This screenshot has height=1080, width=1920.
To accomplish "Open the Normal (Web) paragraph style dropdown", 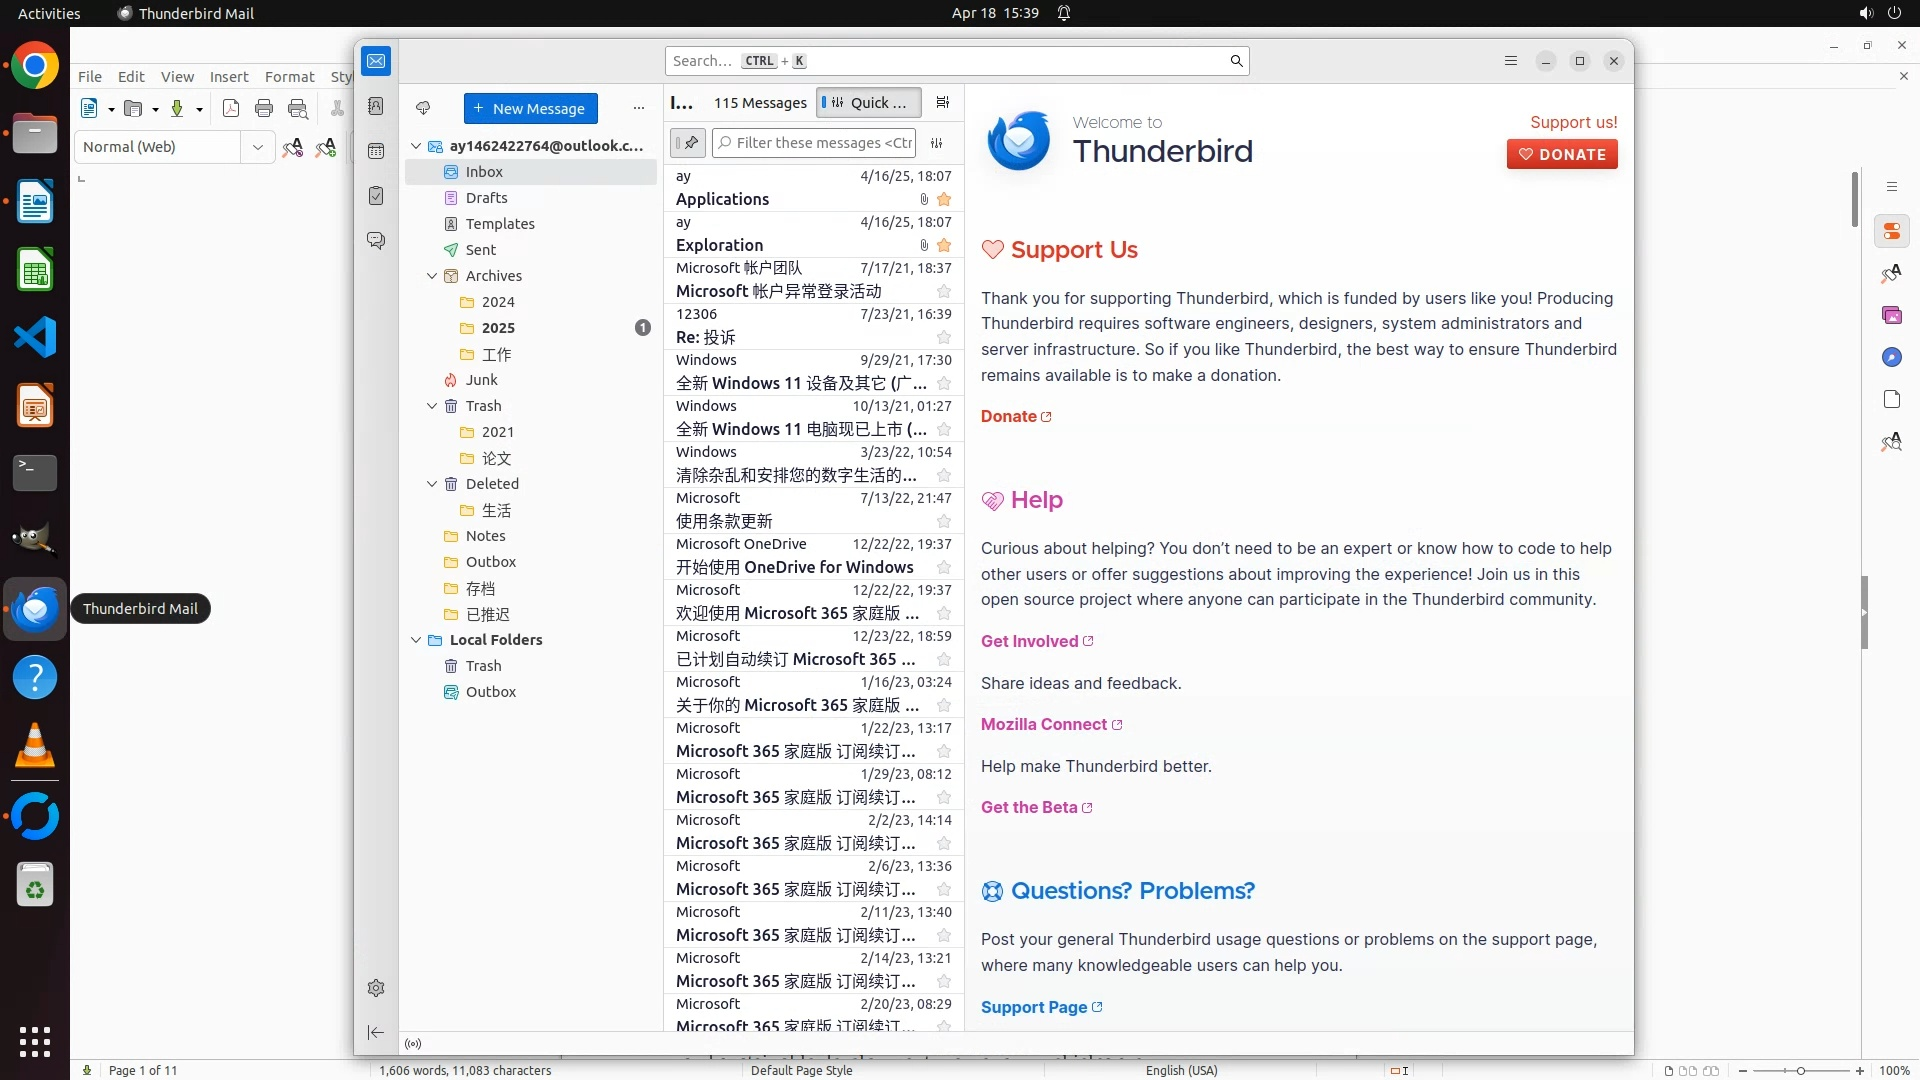I will coord(257,147).
